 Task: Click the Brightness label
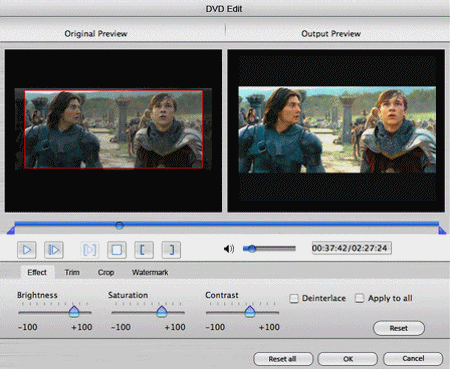point(37,295)
